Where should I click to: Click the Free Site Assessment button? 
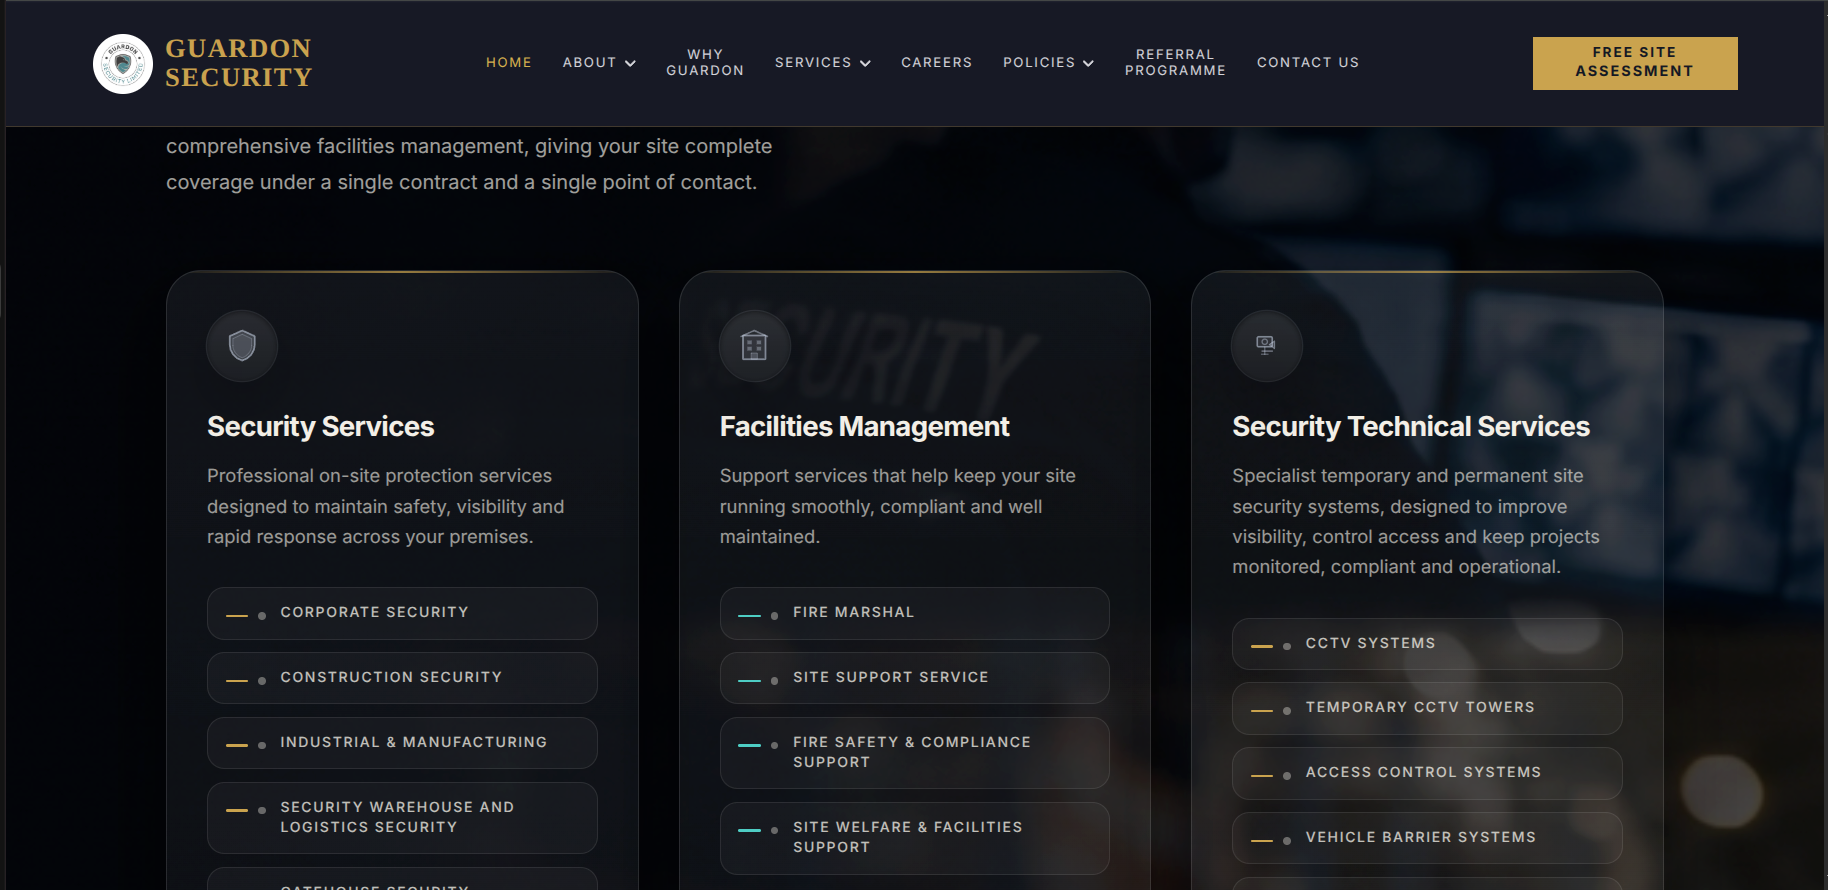click(x=1635, y=63)
